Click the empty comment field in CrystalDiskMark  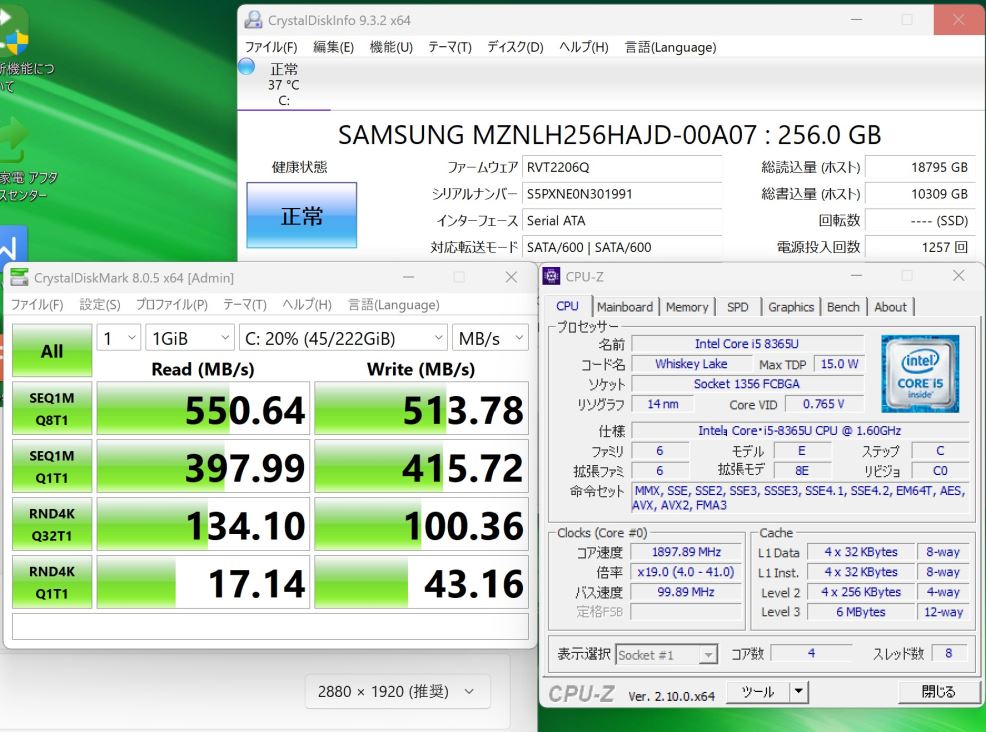(x=270, y=626)
